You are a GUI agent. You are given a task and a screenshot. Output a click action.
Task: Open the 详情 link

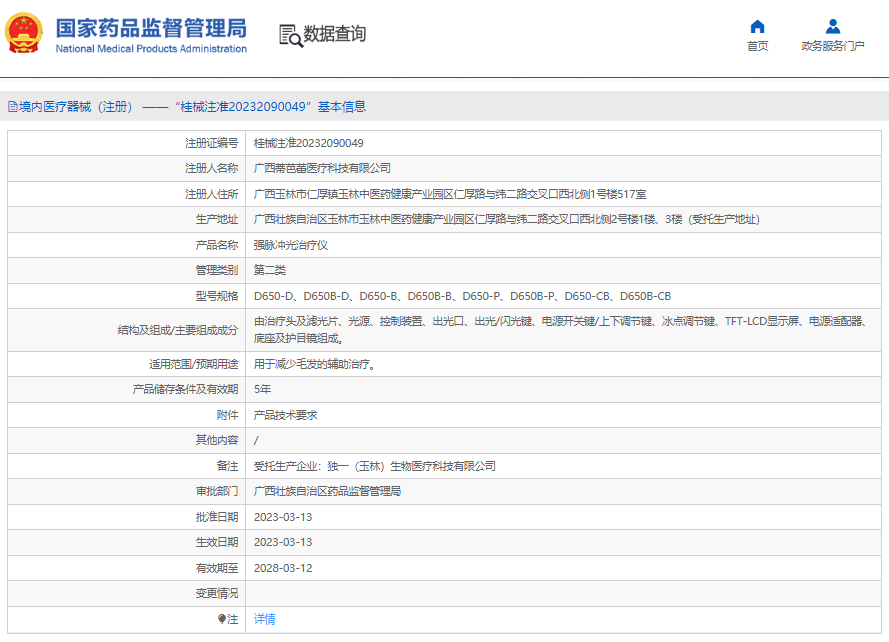click(264, 619)
